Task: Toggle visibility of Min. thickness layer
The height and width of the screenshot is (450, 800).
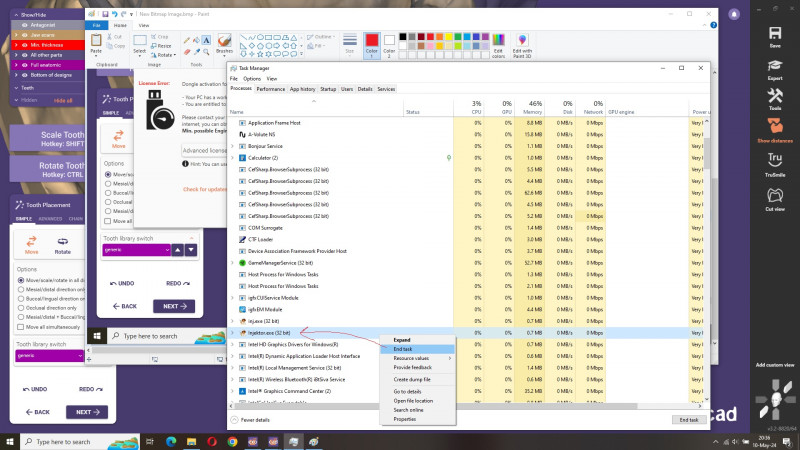Action: (x=24, y=46)
